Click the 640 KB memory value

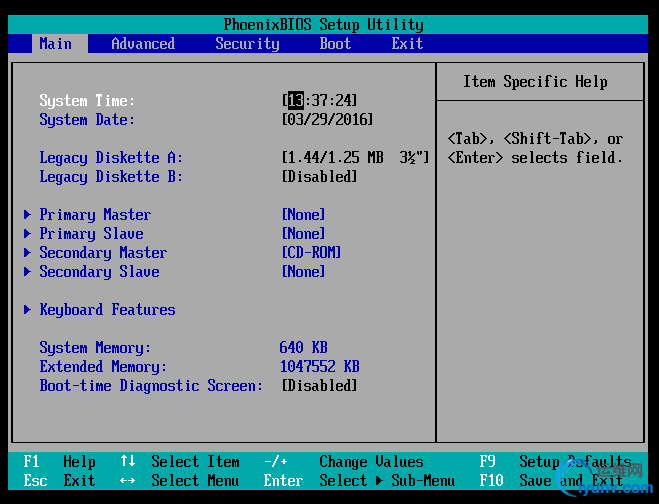303,348
